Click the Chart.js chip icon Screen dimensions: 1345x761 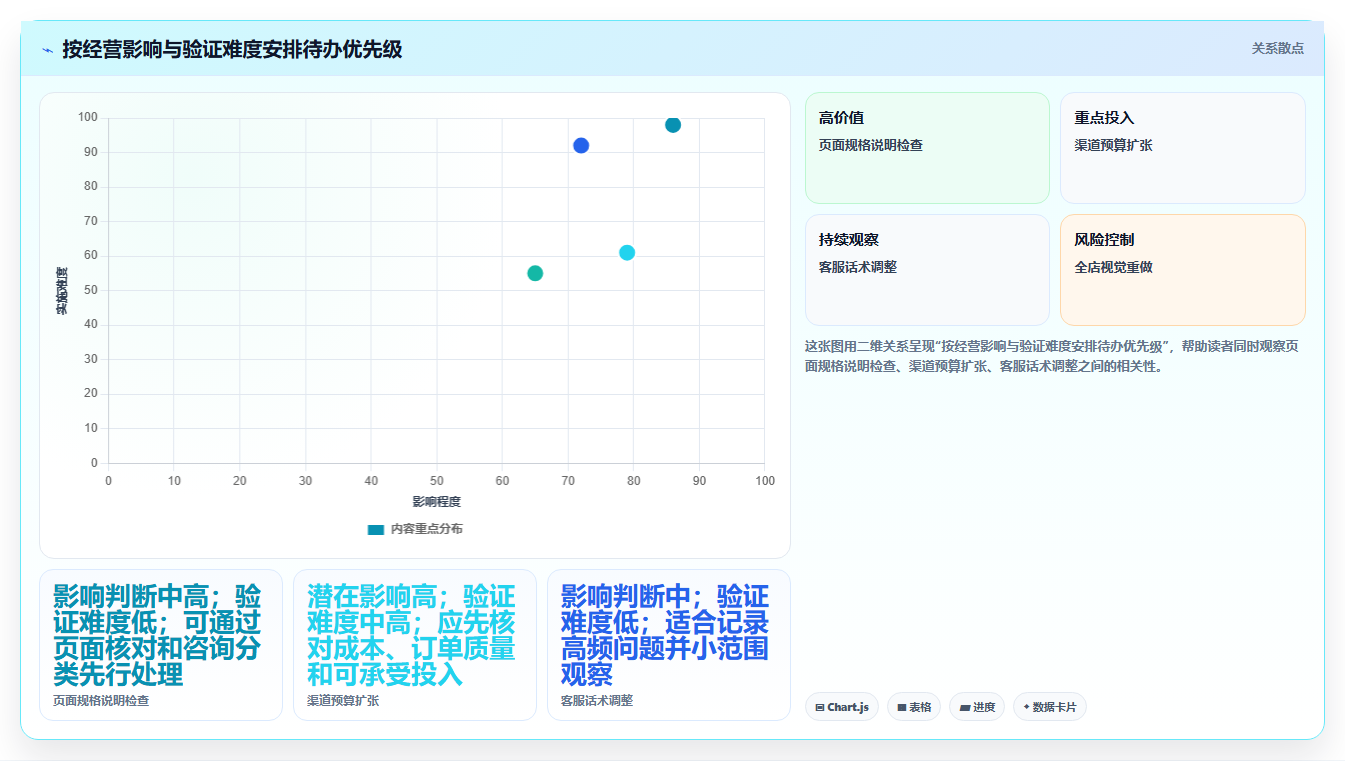point(820,708)
